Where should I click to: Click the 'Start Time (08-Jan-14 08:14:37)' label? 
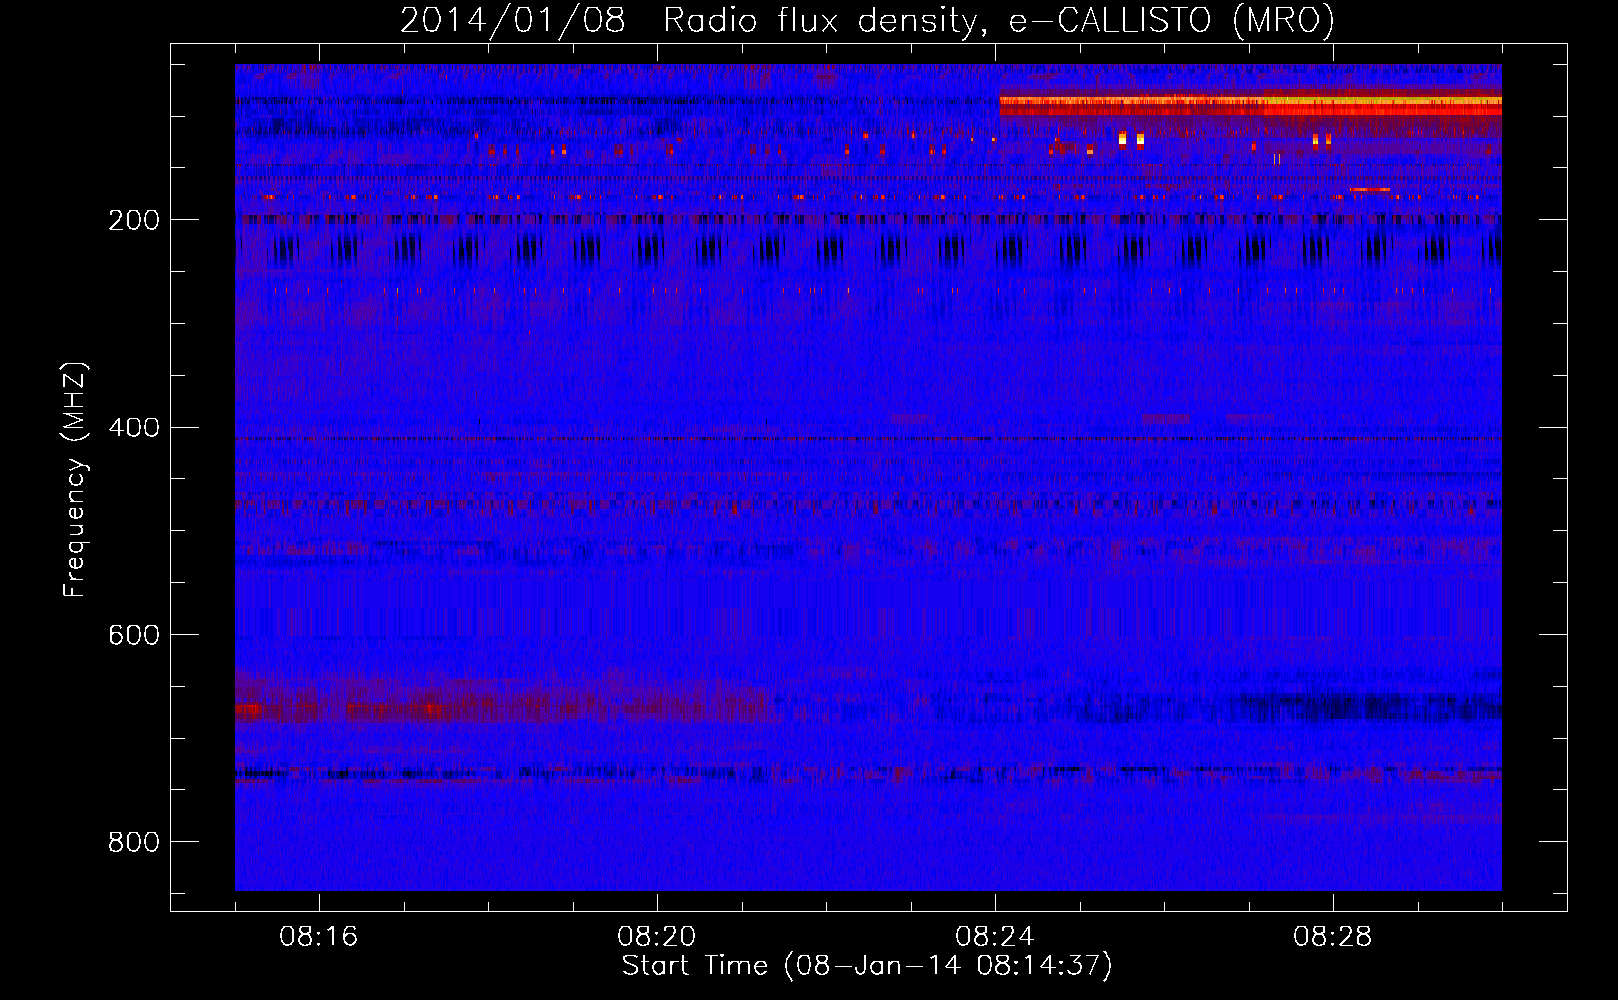(867, 966)
